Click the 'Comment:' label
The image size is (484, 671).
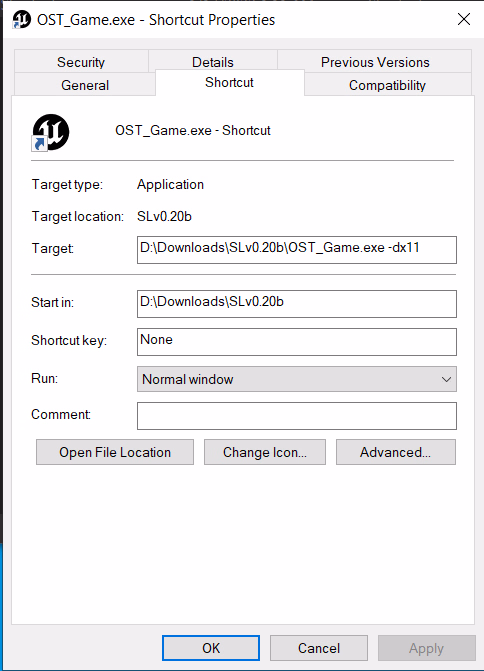(x=61, y=414)
